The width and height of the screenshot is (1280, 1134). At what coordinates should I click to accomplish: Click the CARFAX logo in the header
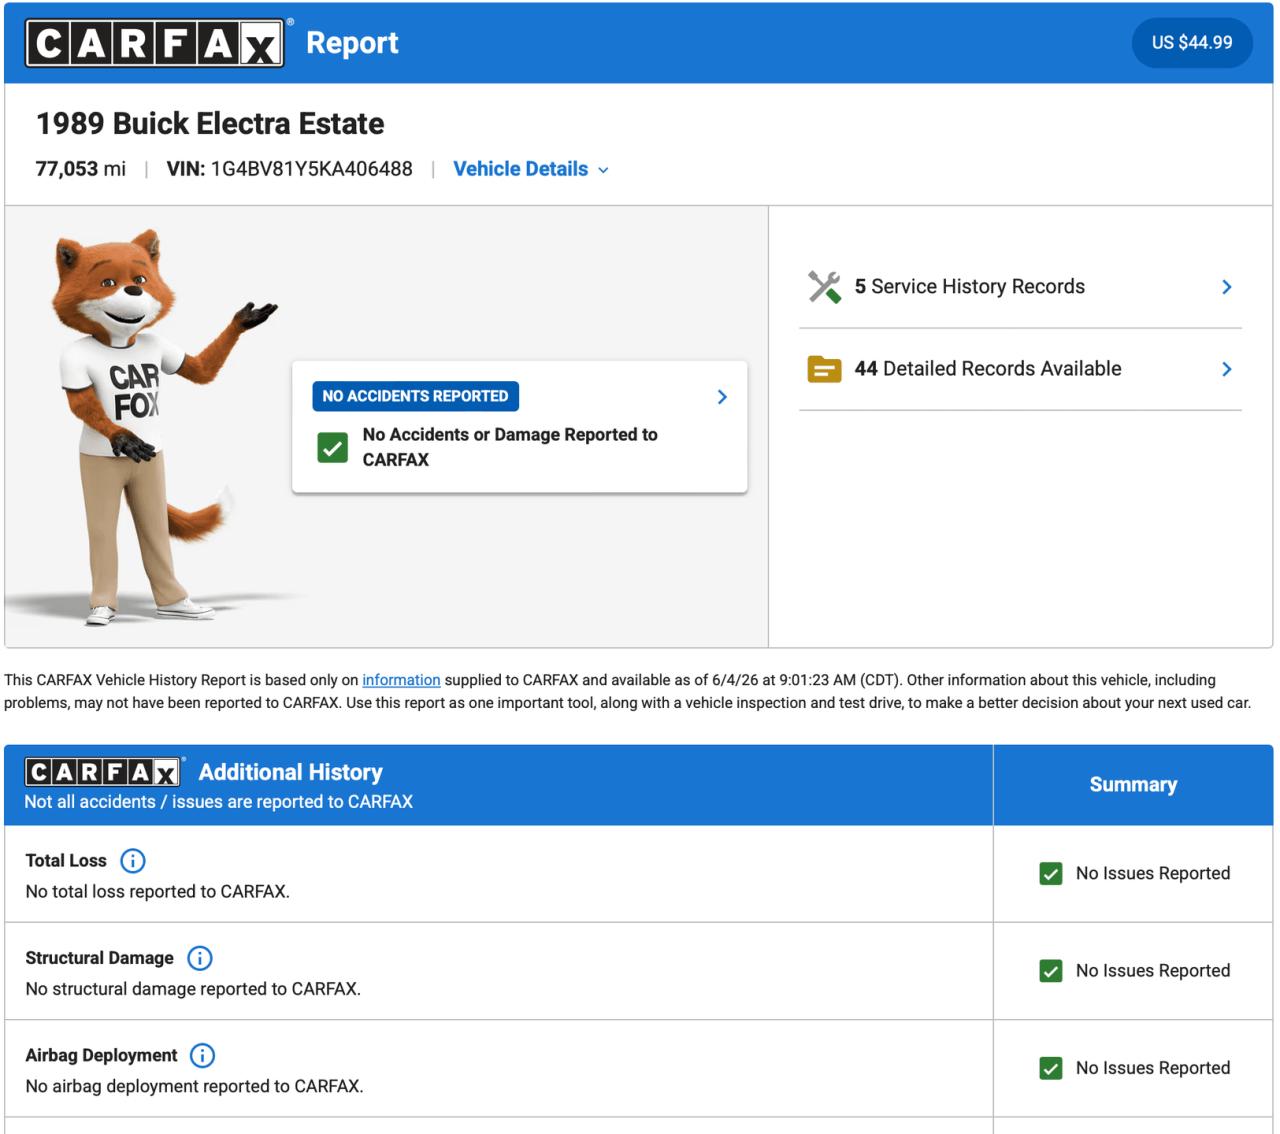tap(155, 43)
